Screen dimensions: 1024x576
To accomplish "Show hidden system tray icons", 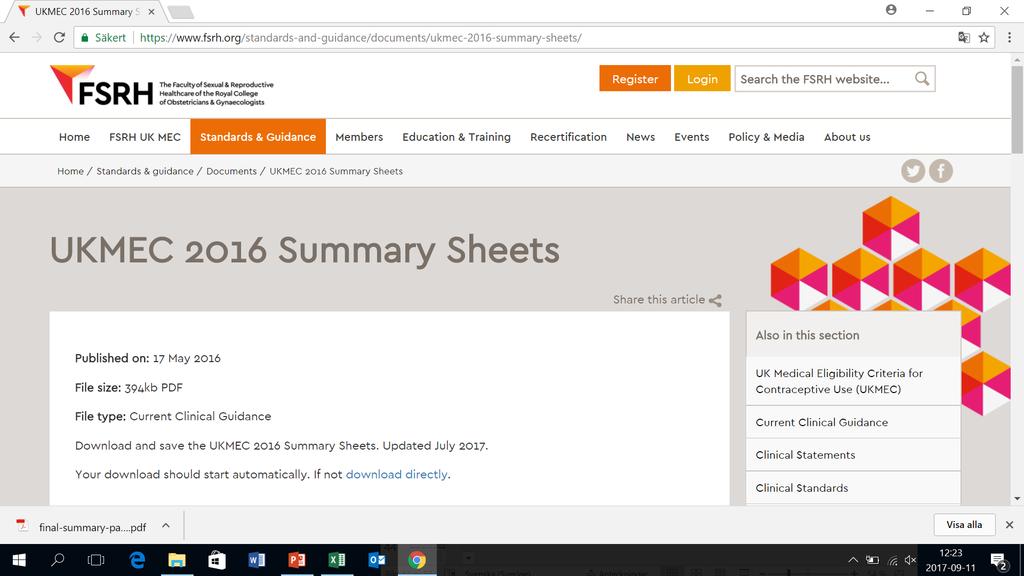I will (853, 560).
